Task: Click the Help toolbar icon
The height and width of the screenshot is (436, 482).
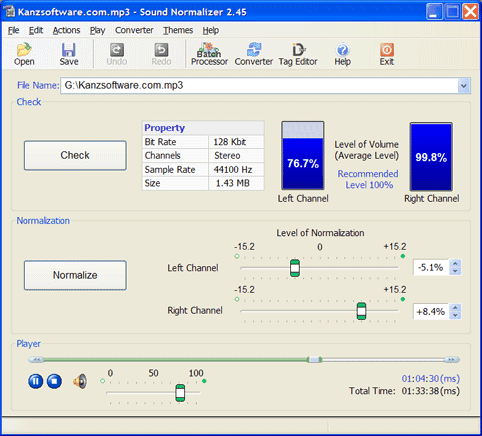Action: [x=342, y=54]
